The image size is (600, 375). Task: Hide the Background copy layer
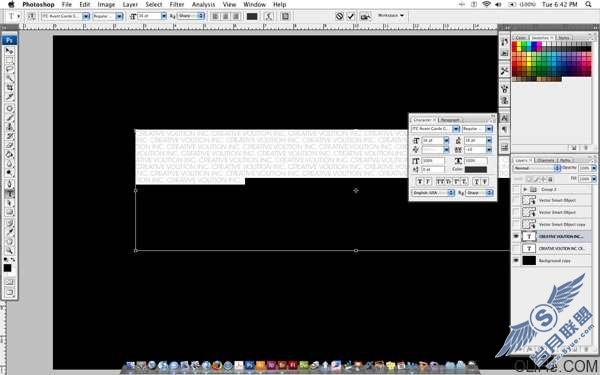coord(516,260)
